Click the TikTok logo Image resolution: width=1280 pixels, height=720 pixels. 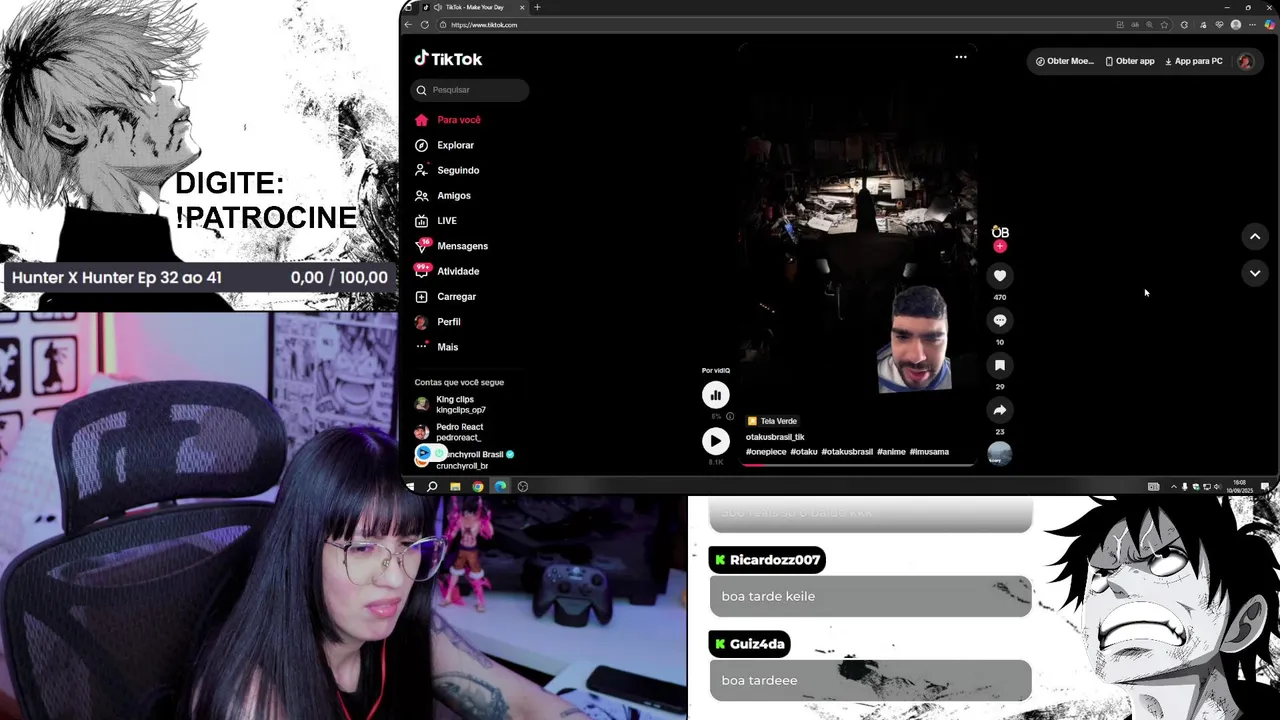448,59
